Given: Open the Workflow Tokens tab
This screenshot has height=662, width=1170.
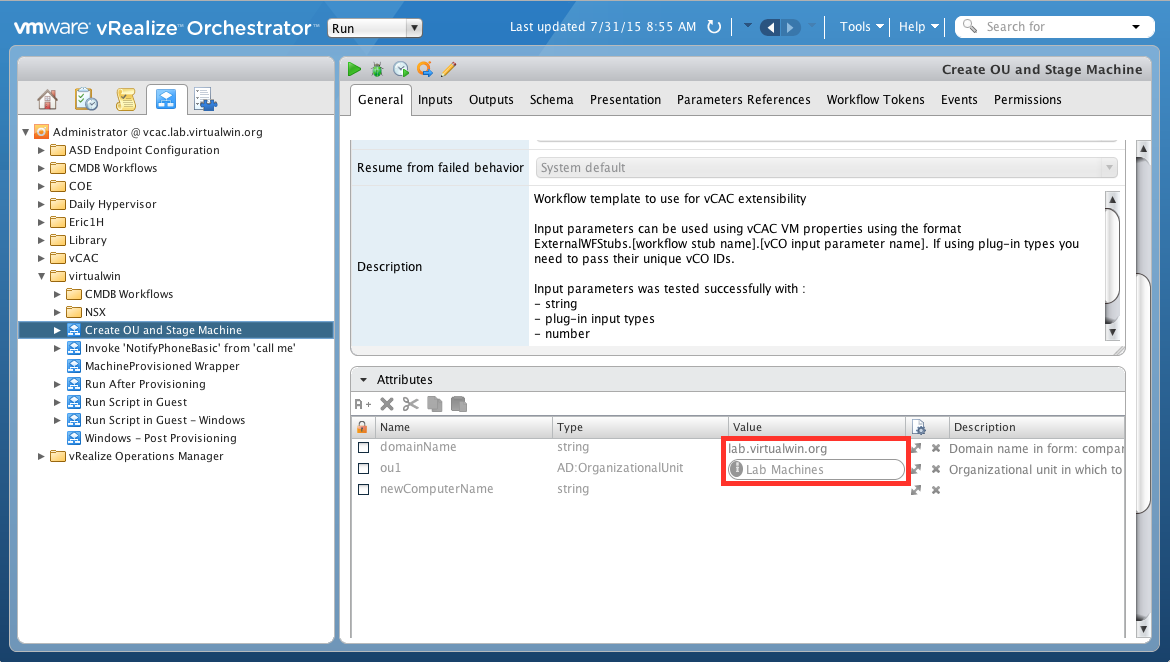Looking at the screenshot, I should [x=875, y=100].
